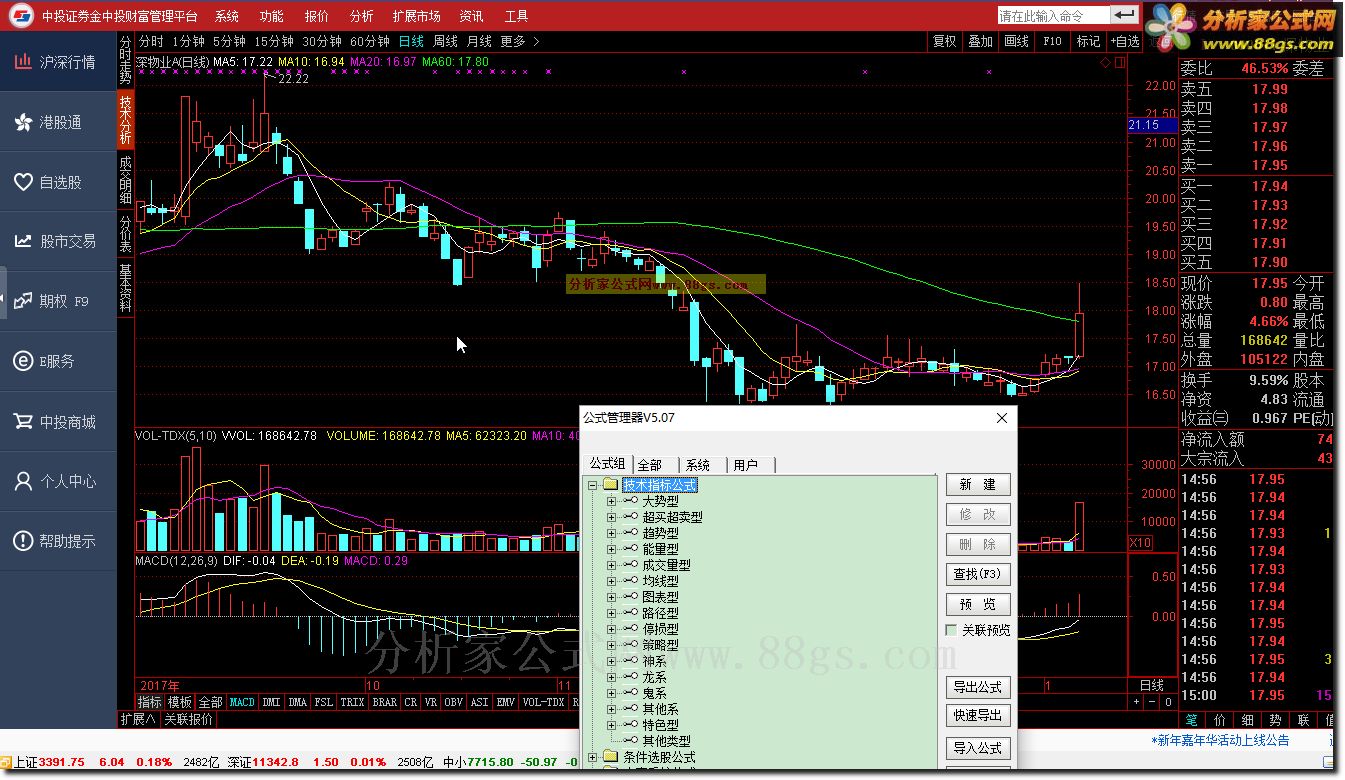Select the 周线 period tab
The height and width of the screenshot is (780, 1345).
point(445,41)
